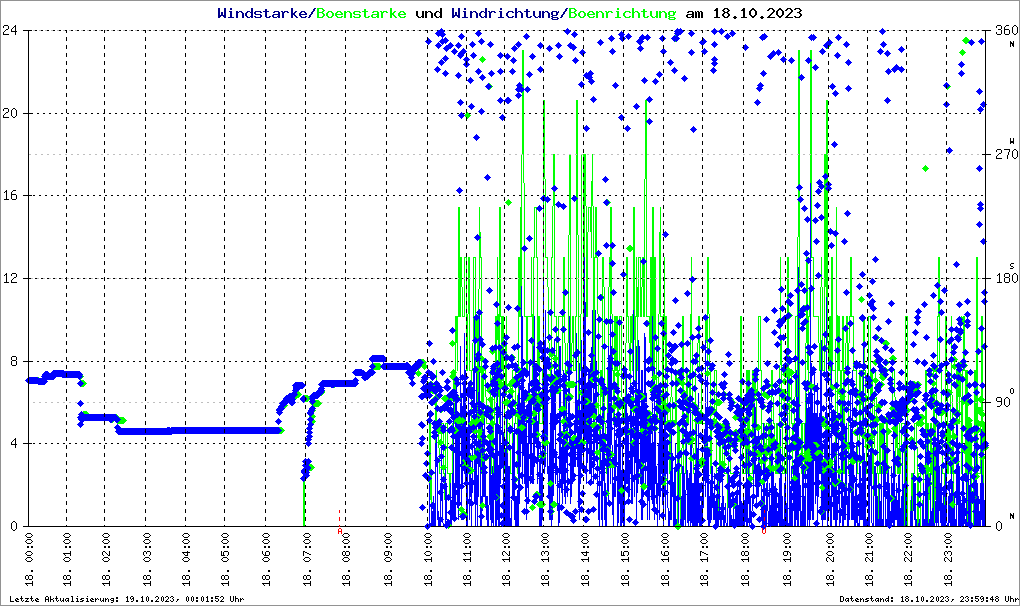1020x606 pixels.
Task: Click the '18. 06:00' time axis label
Action: point(267,559)
